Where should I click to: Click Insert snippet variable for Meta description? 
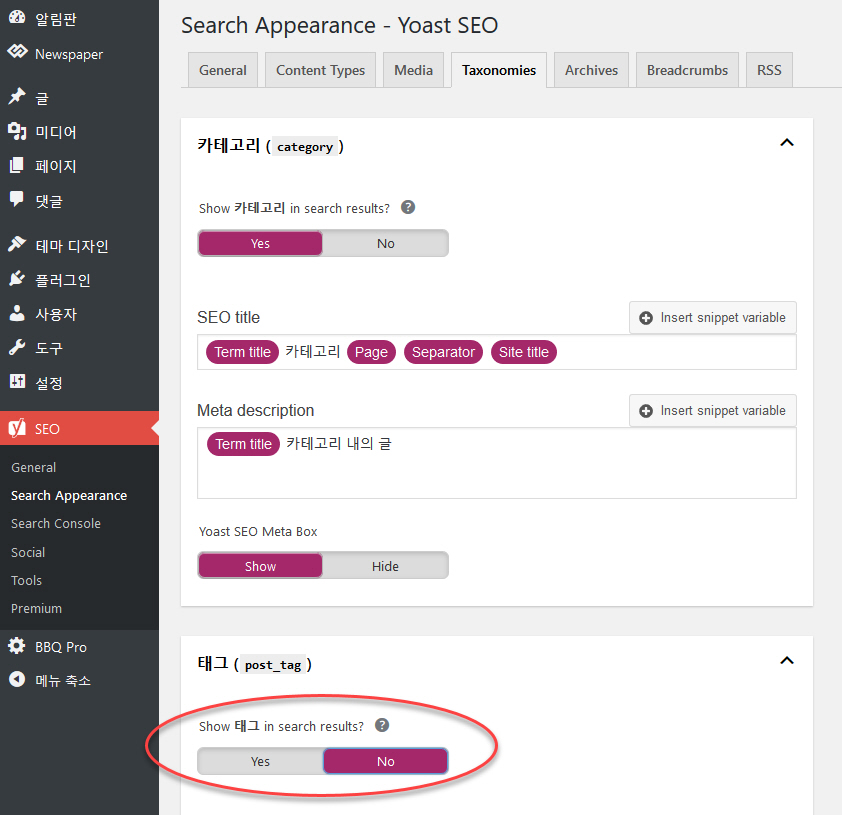(713, 411)
